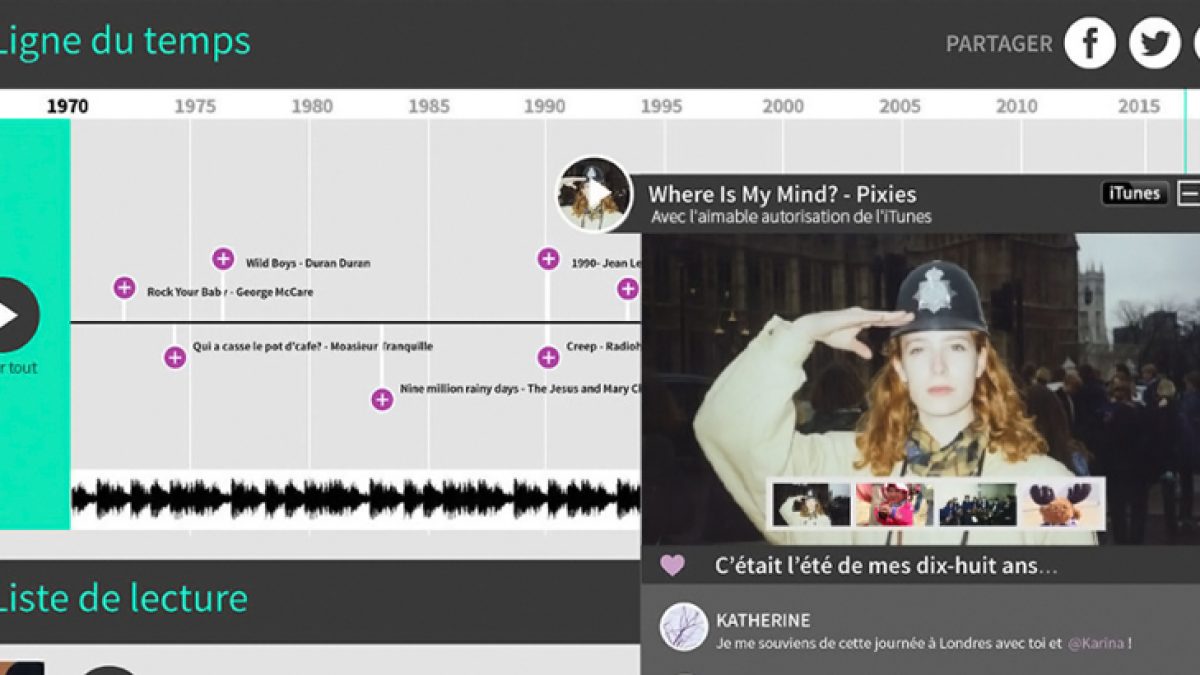
Task: Select the group photo thumbnail
Action: pos(978,504)
